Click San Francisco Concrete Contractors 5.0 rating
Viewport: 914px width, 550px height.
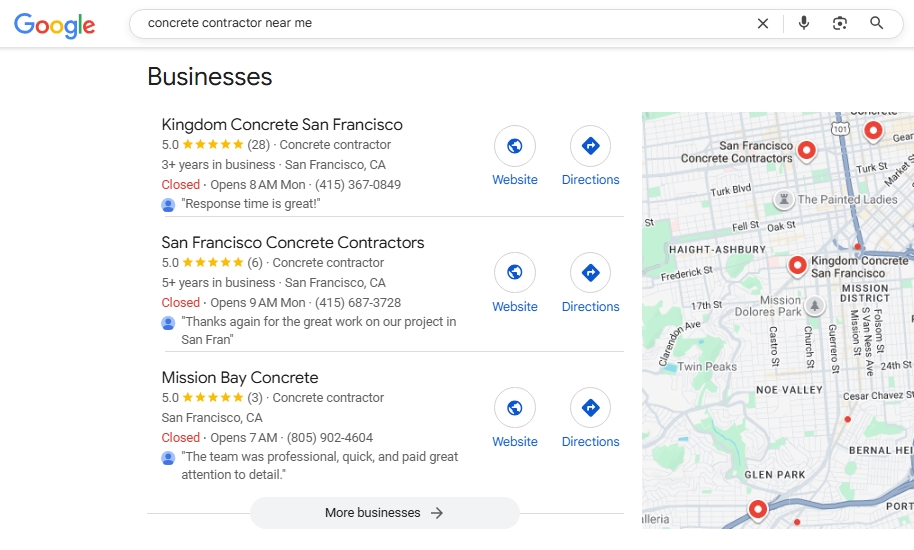click(x=202, y=263)
